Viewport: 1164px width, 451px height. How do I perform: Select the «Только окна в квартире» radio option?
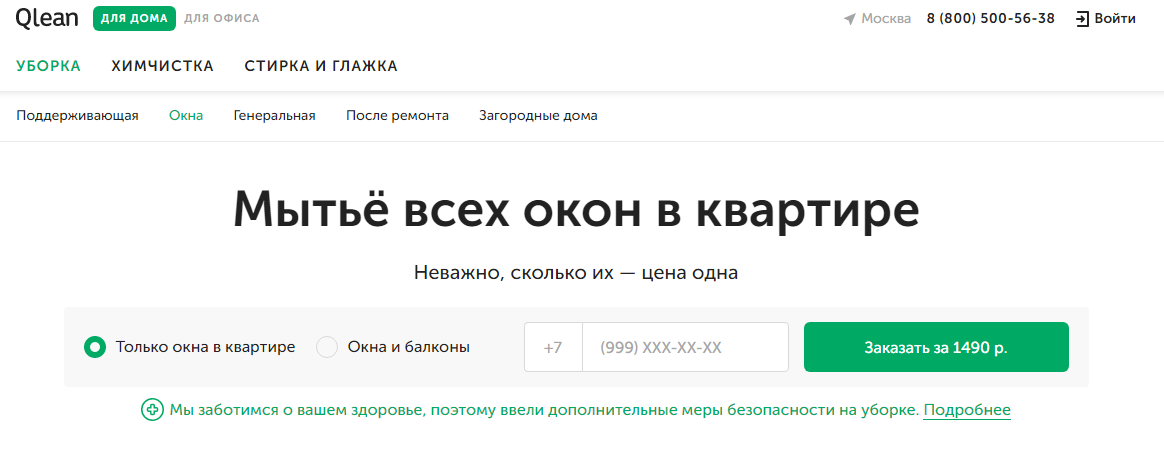point(95,346)
